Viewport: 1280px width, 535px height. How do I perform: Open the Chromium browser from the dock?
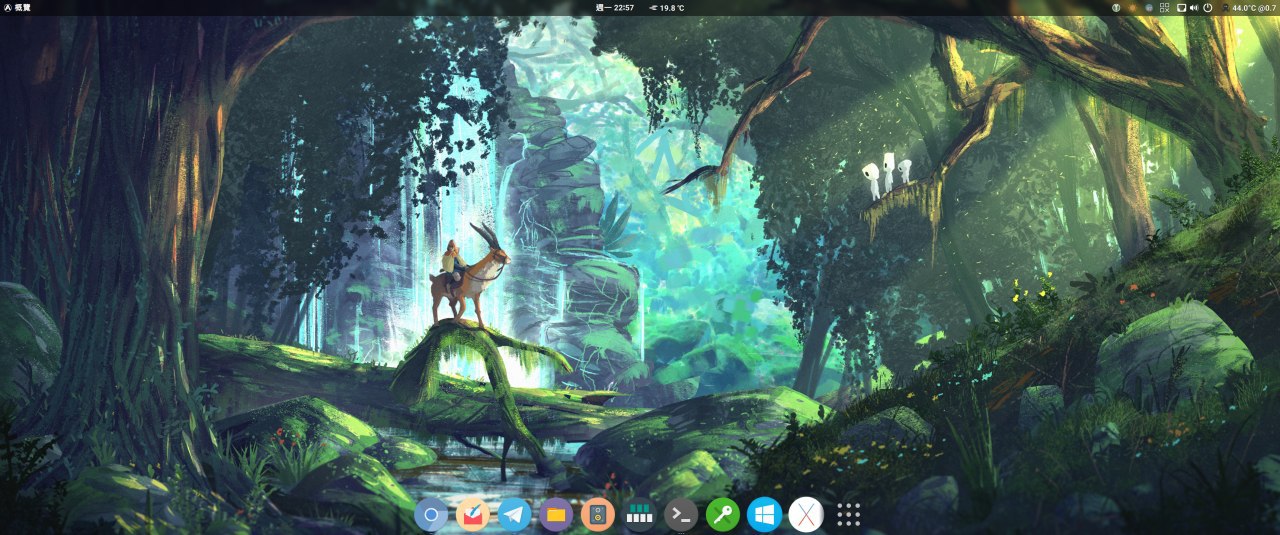coord(431,515)
